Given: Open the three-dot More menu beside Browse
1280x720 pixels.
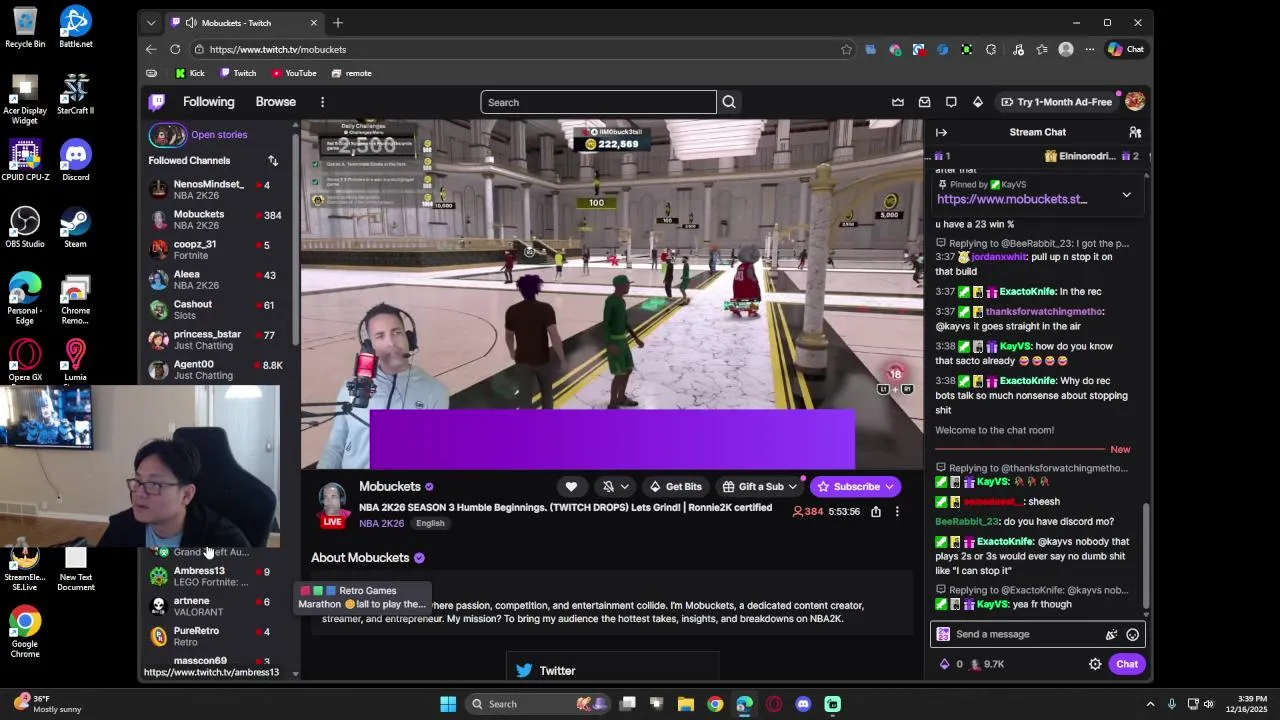Looking at the screenshot, I should pos(322,102).
